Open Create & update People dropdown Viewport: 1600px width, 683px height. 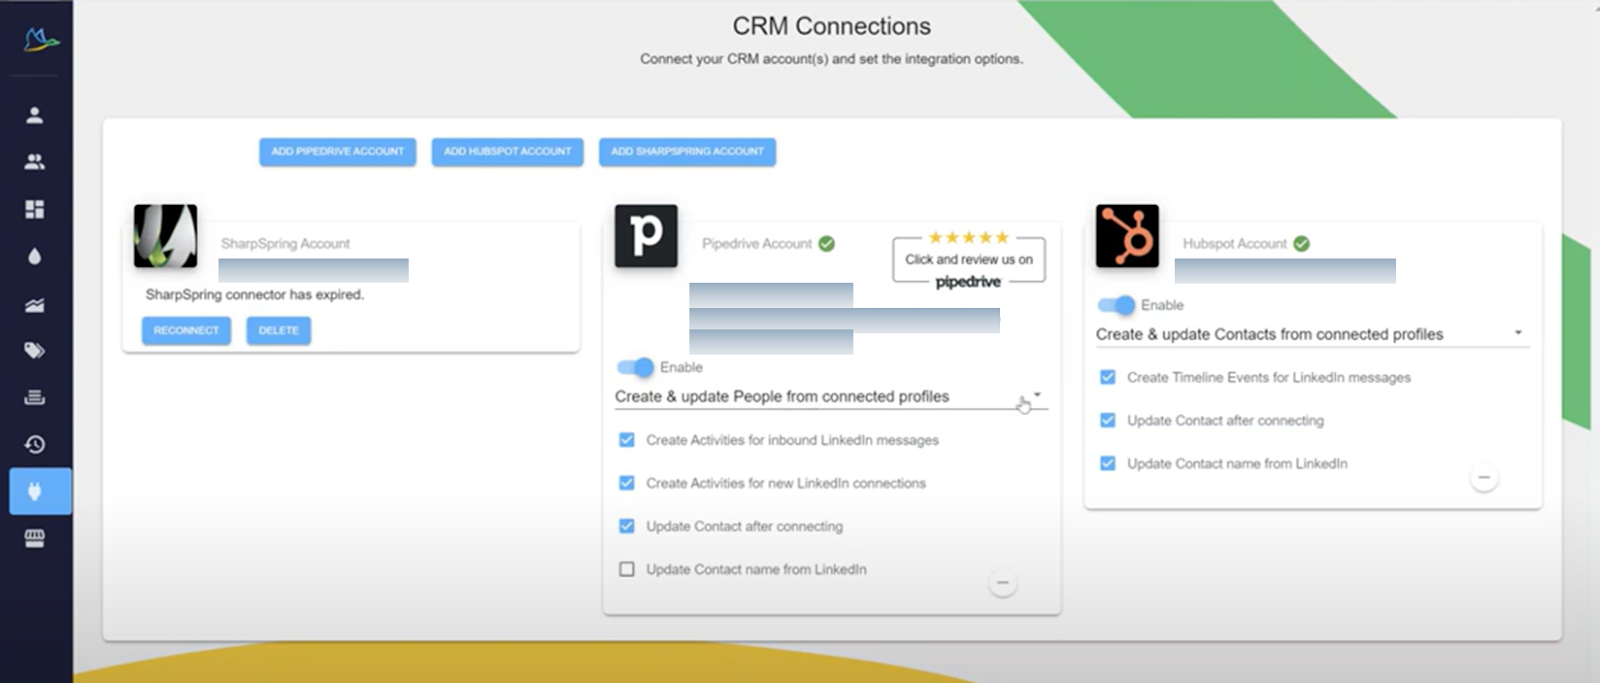coord(831,397)
